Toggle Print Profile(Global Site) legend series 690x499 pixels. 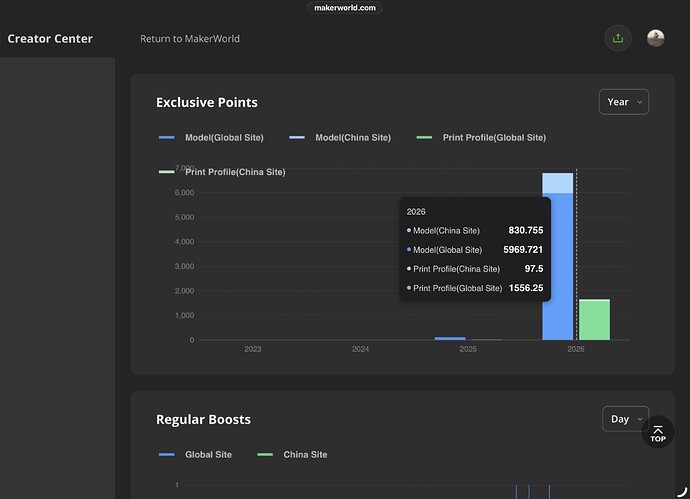tap(481, 138)
